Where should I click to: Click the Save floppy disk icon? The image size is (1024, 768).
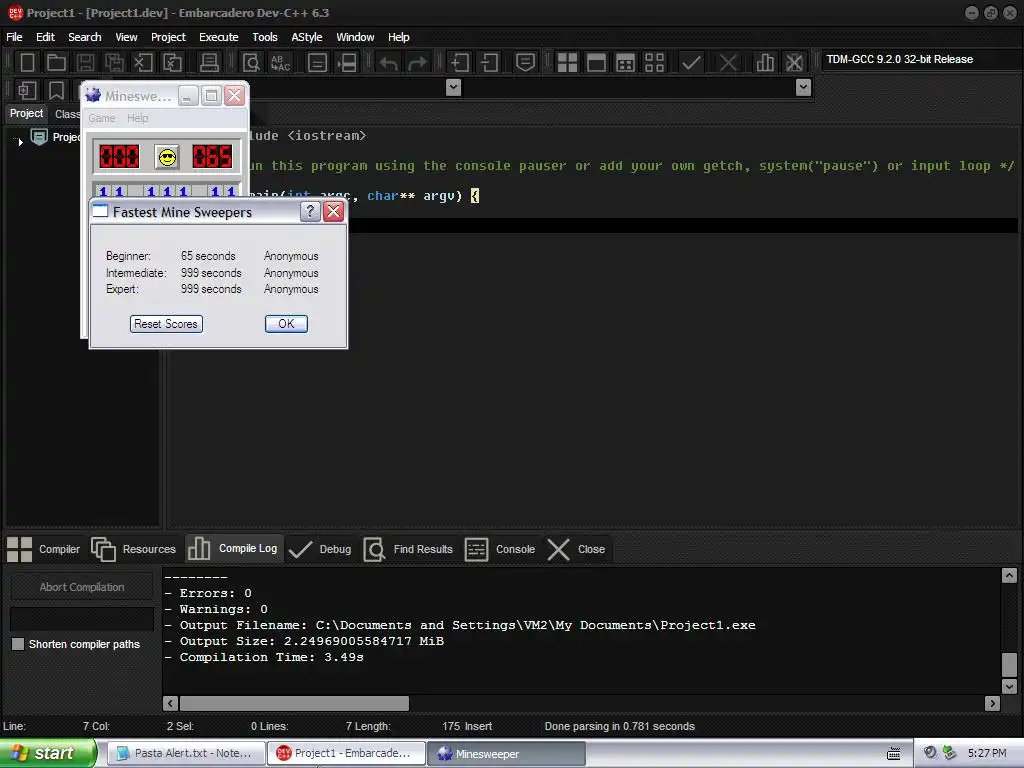(85, 63)
